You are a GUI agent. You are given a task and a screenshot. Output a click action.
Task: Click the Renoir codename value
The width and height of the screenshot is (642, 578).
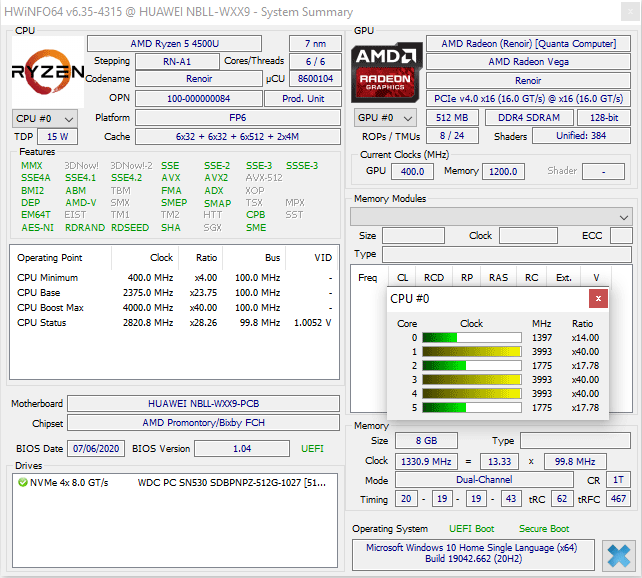(x=199, y=79)
